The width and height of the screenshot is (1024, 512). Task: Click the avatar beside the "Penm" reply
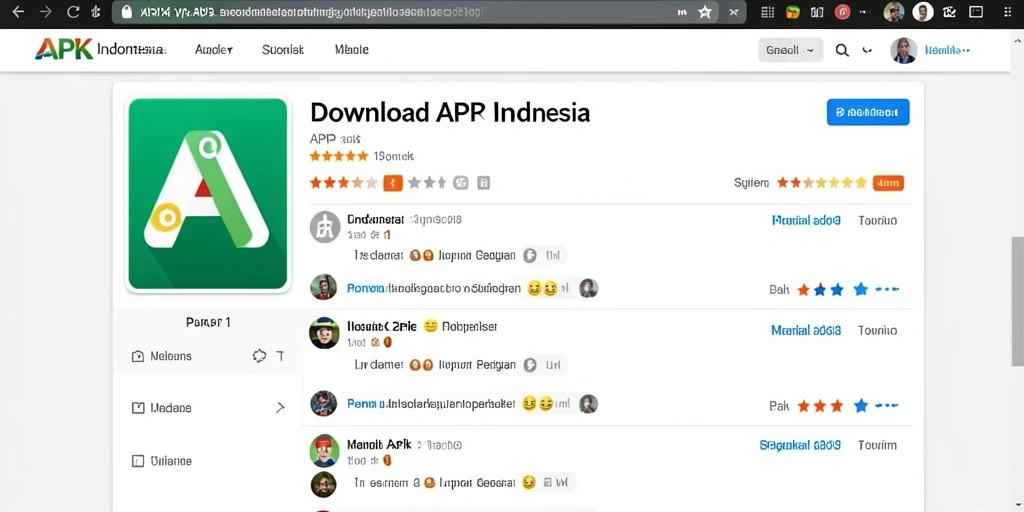(323, 404)
